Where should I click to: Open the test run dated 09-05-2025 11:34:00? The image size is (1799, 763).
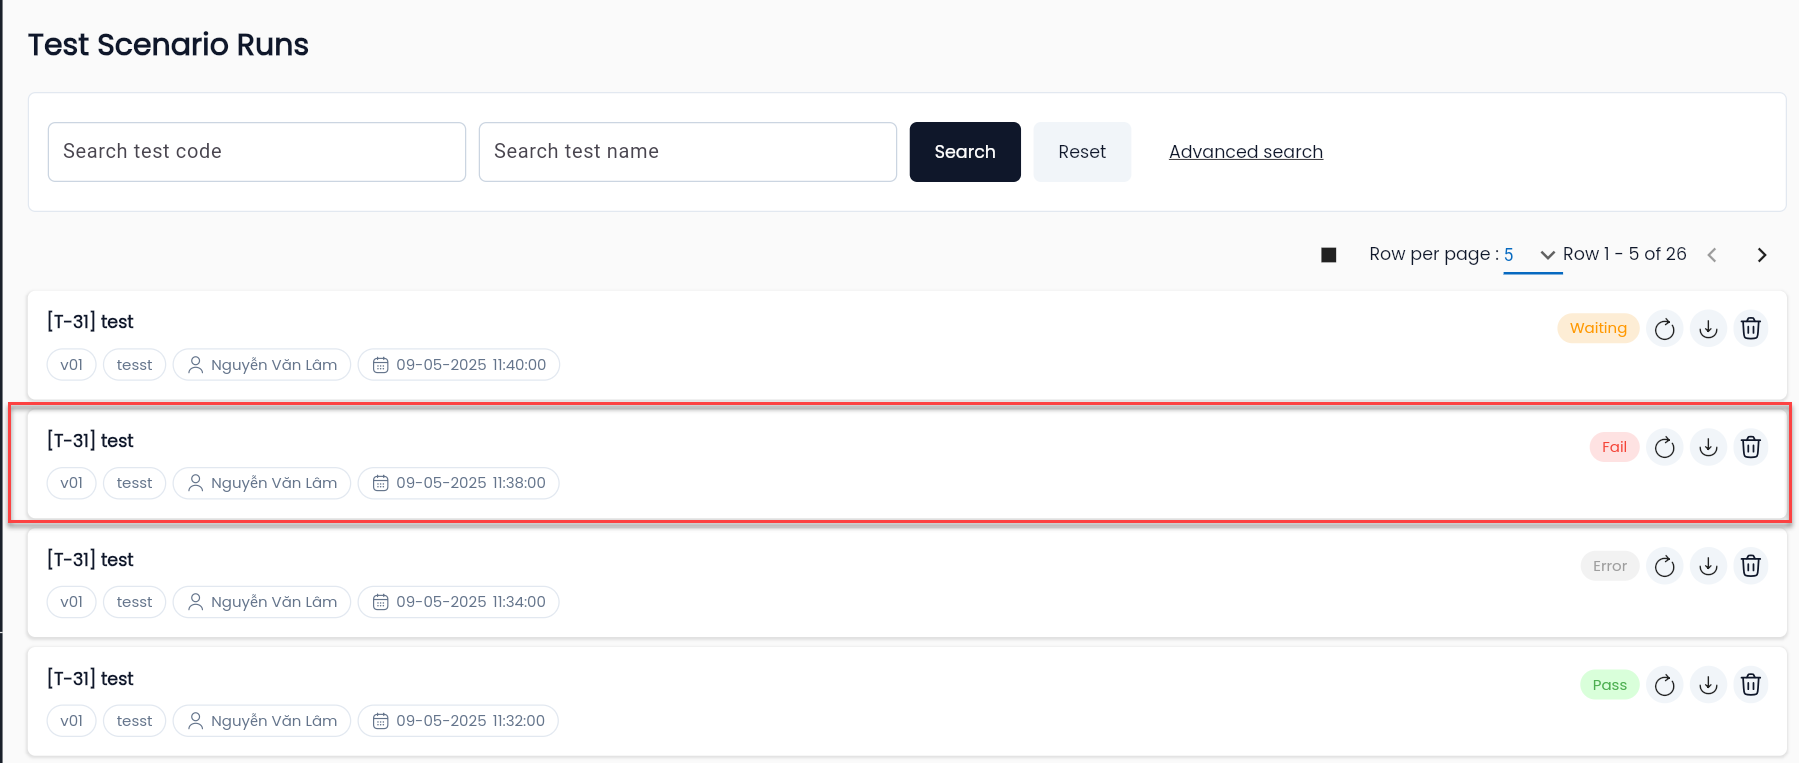pyautogui.click(x=907, y=583)
